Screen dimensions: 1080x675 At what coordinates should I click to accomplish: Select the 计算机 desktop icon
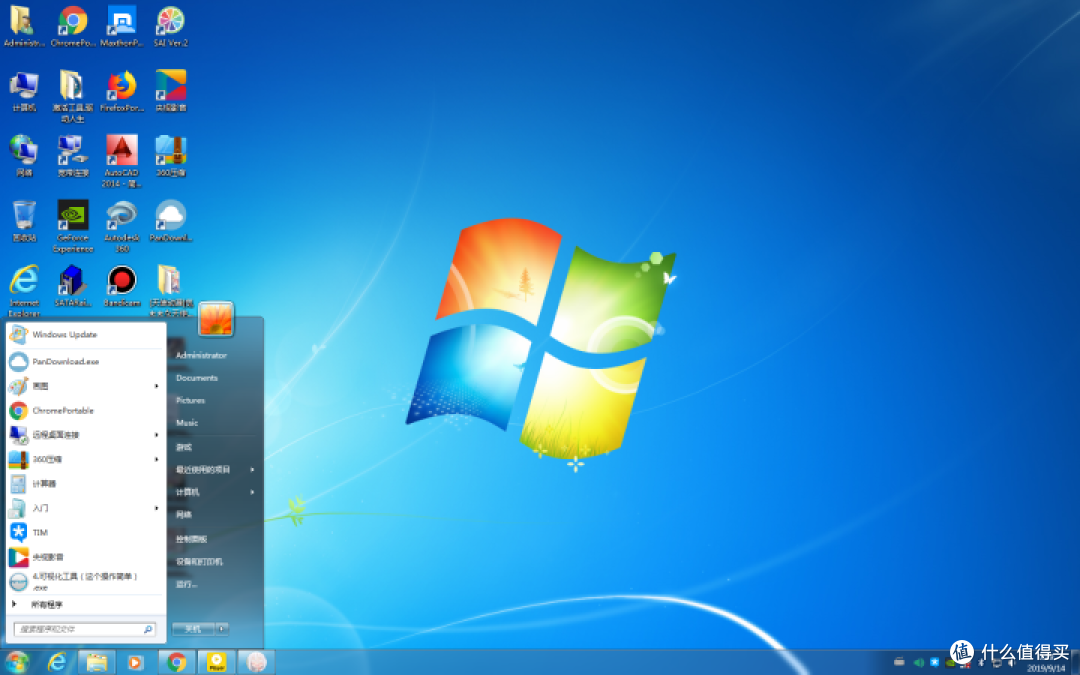pos(23,91)
